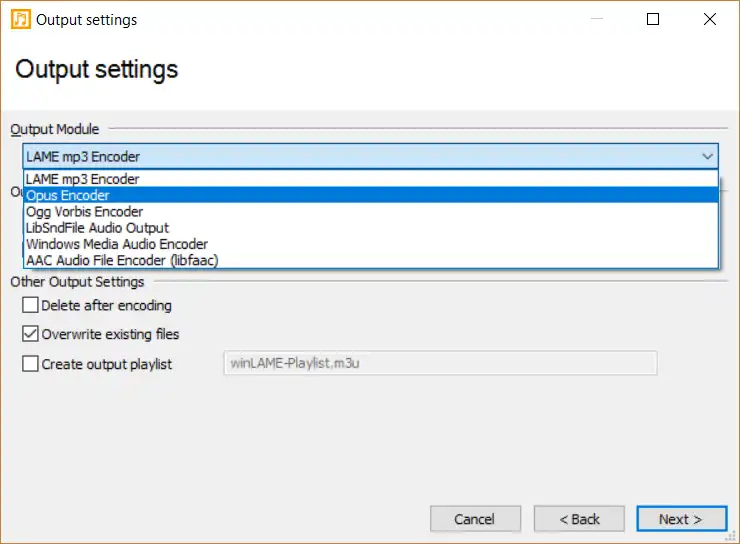Go back with the Back button
This screenshot has height=544, width=740.
pyautogui.click(x=579, y=519)
